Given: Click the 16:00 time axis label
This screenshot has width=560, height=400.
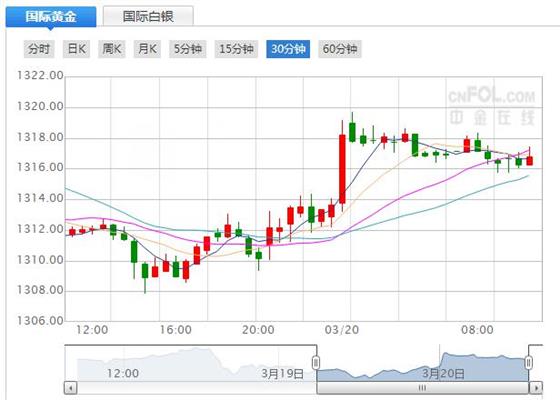Looking at the screenshot, I should [x=175, y=329].
